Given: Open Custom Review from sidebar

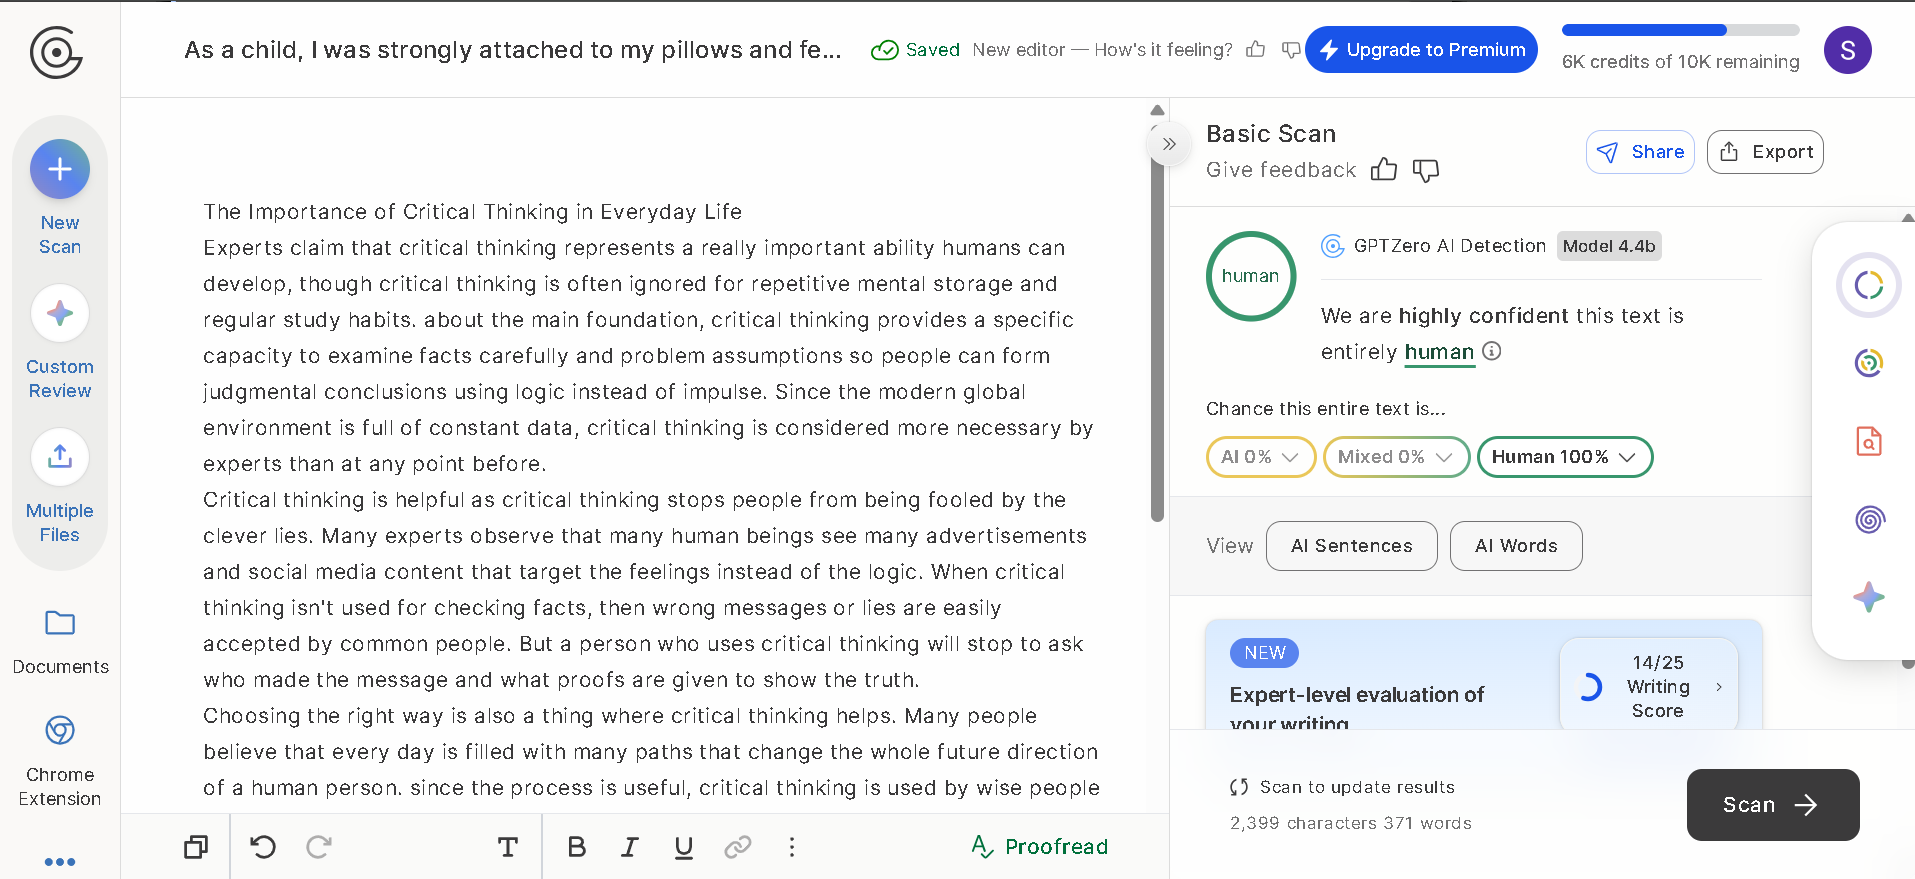Looking at the screenshot, I should point(60,314).
